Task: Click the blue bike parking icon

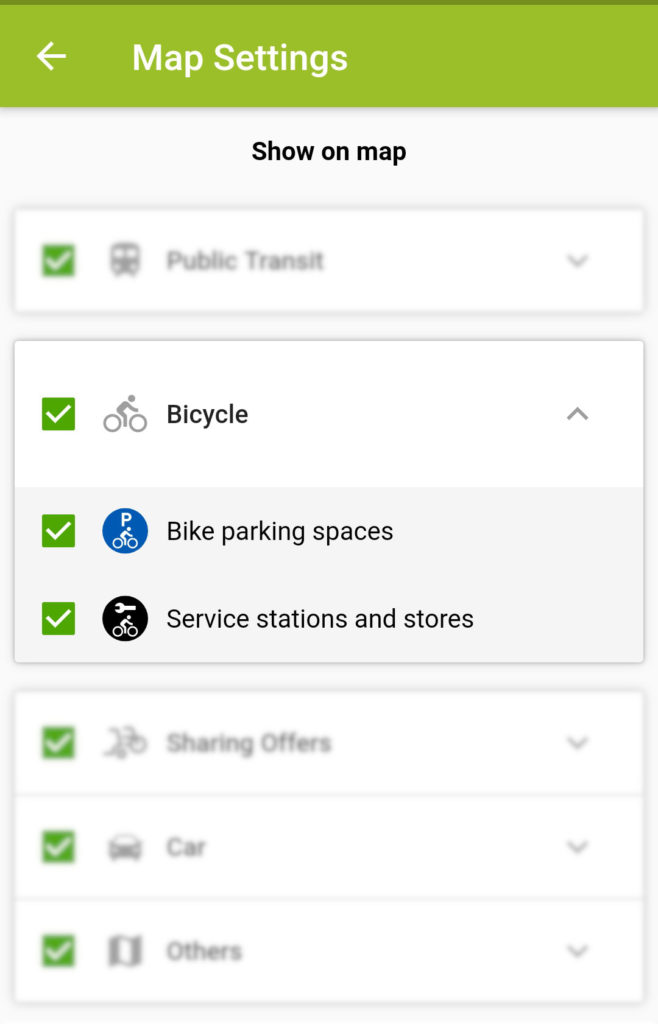Action: click(125, 531)
